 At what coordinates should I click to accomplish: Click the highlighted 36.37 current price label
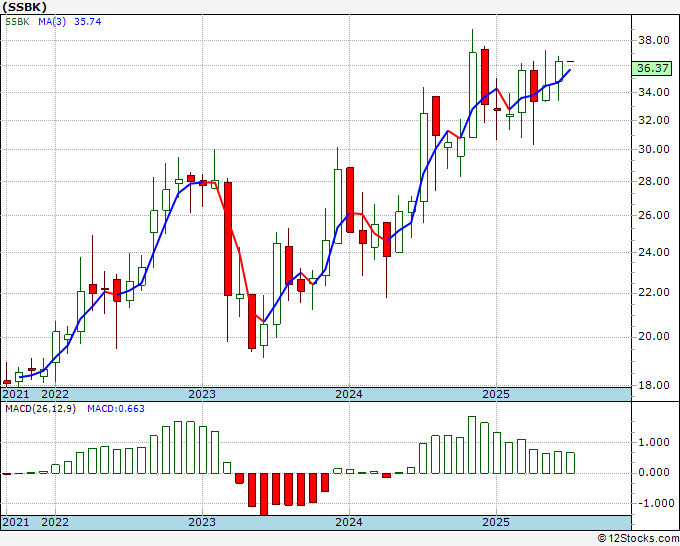click(x=652, y=68)
